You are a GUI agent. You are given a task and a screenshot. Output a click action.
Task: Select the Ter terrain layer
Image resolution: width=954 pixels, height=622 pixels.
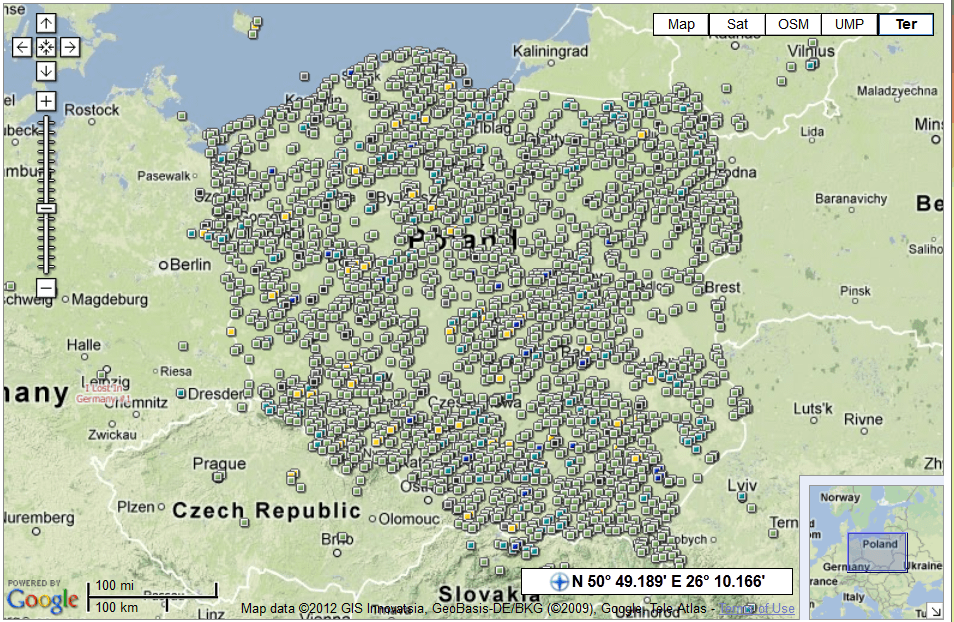[906, 25]
